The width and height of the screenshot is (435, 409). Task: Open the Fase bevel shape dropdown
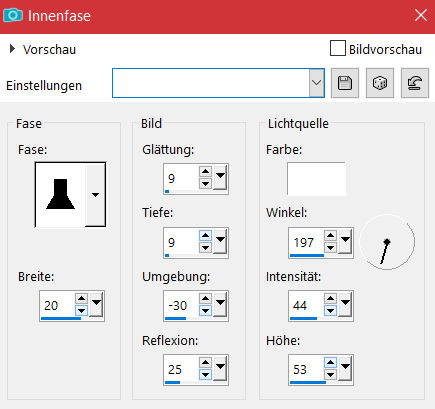pos(95,195)
